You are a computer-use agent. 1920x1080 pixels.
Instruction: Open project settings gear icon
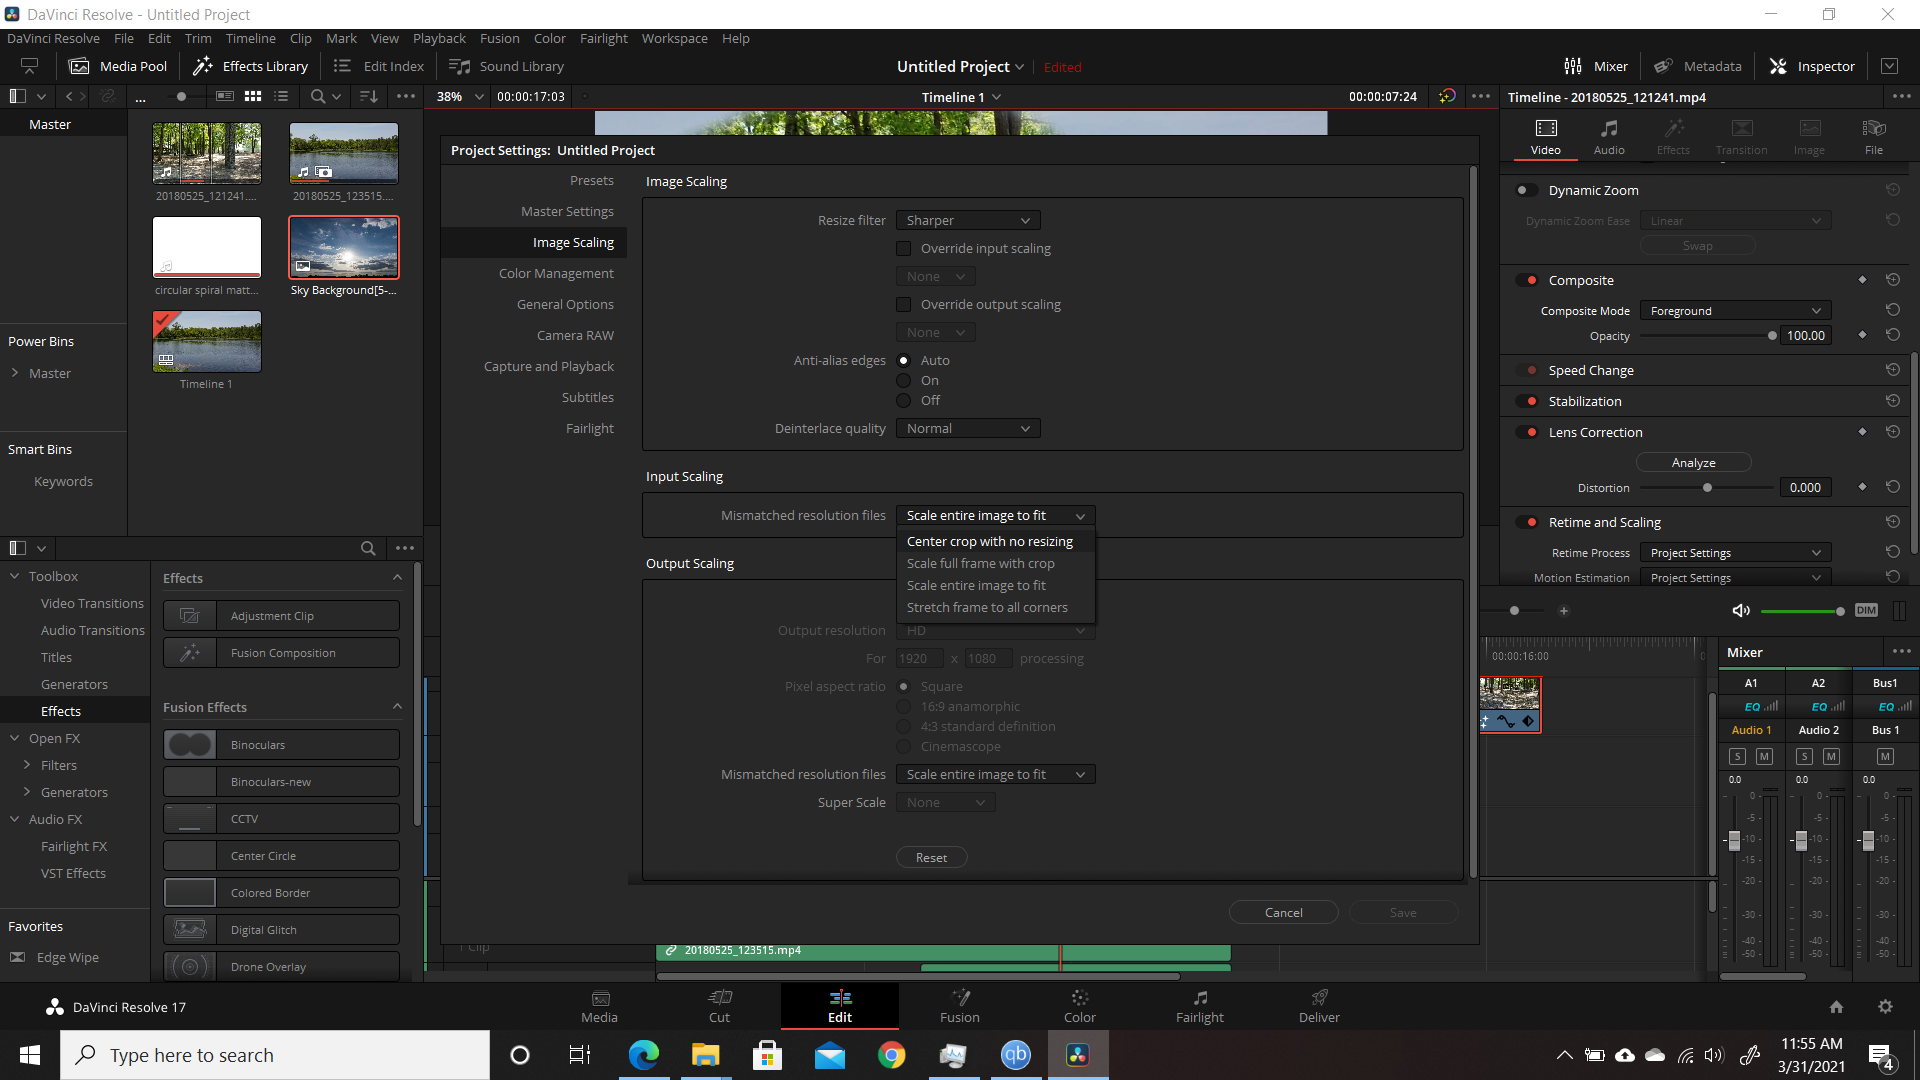point(1885,1007)
